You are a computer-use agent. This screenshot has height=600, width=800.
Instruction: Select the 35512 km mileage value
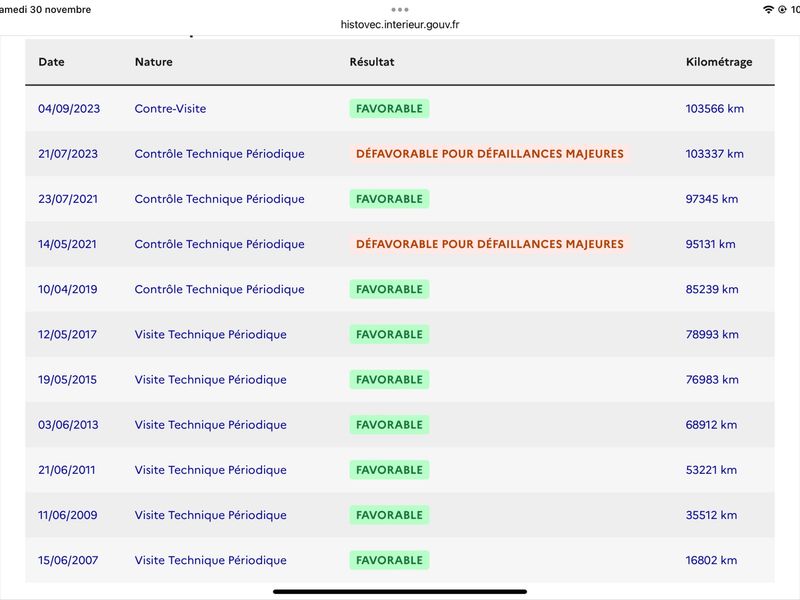(x=711, y=515)
